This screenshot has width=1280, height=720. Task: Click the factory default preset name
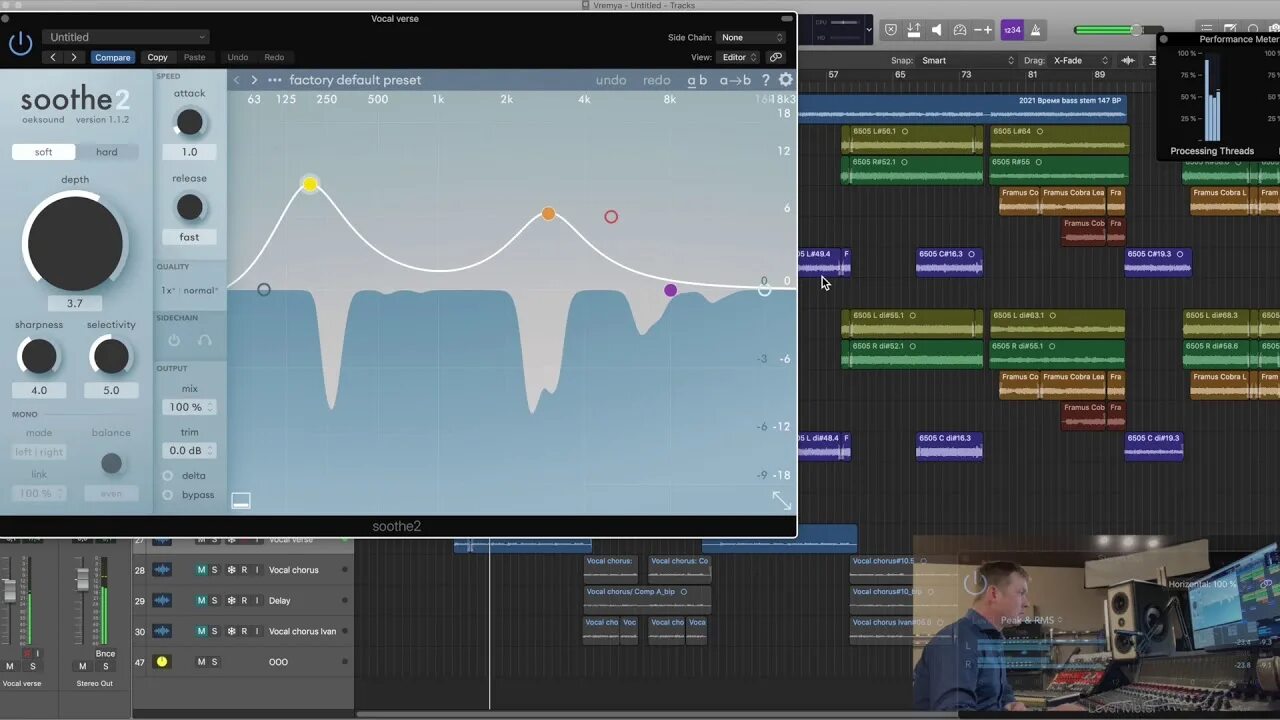click(355, 80)
